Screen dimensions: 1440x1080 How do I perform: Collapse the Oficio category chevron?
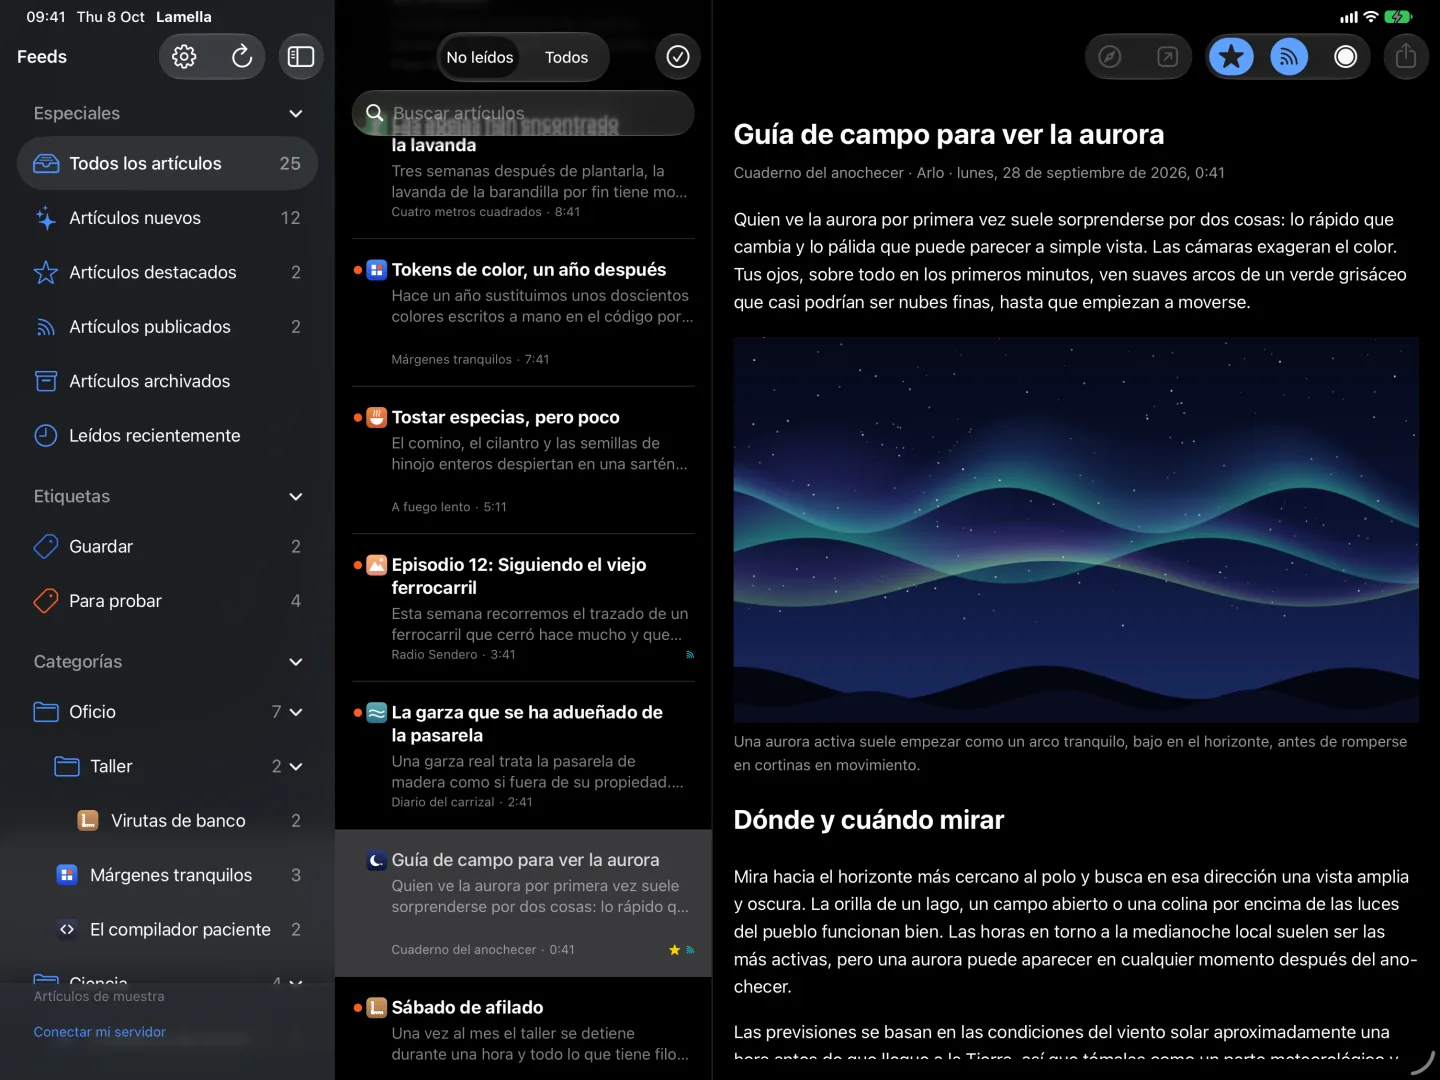click(x=296, y=712)
